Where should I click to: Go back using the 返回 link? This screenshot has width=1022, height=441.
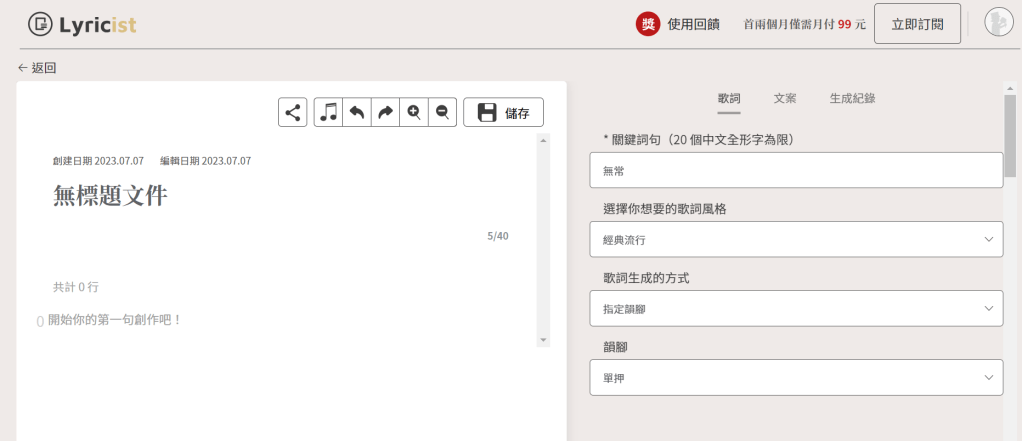[37, 68]
